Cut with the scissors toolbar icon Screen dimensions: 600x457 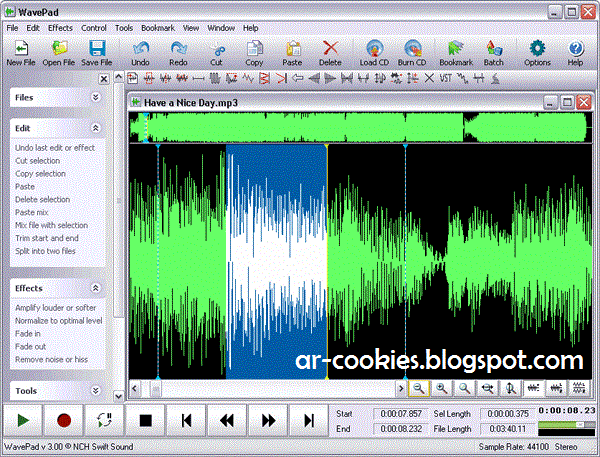tap(216, 53)
